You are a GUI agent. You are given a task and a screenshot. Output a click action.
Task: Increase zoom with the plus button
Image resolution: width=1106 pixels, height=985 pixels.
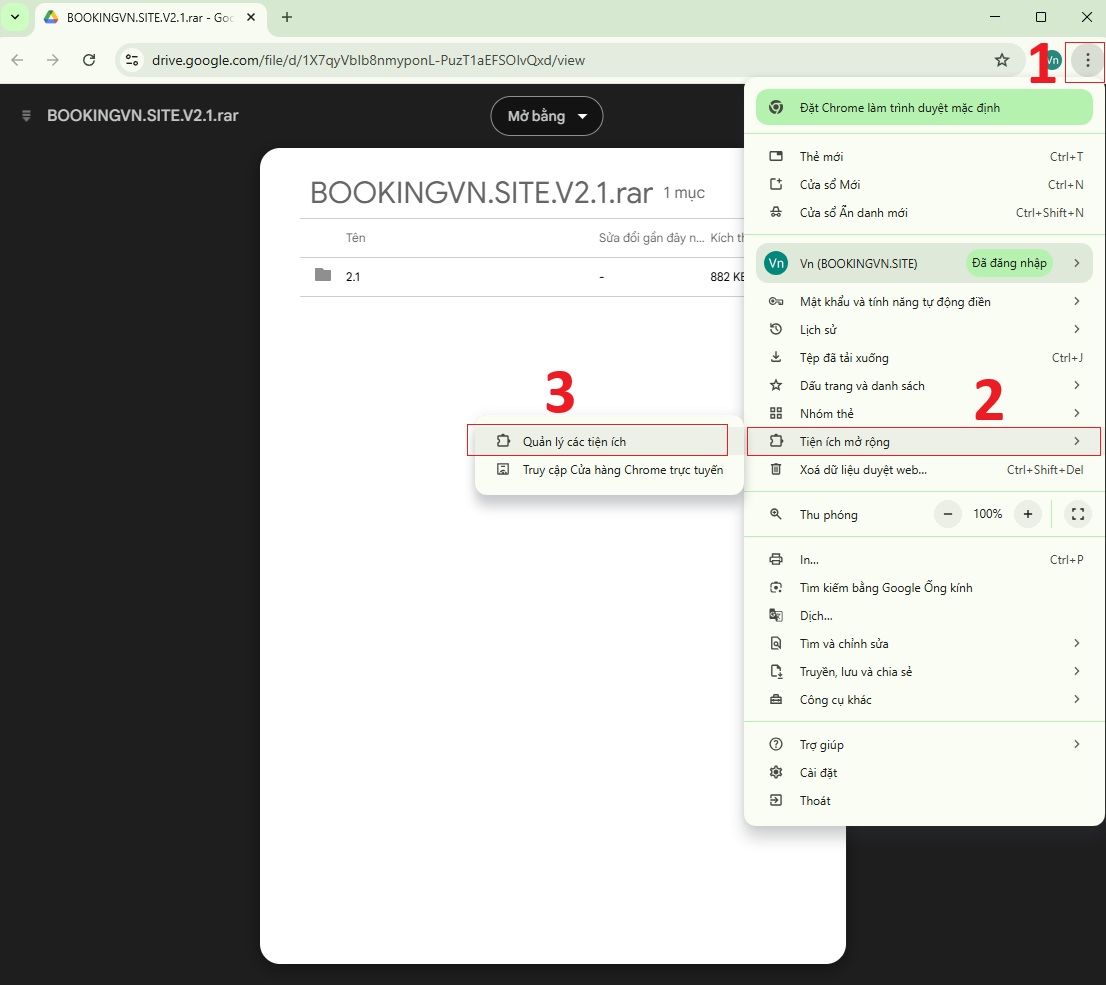1028,514
